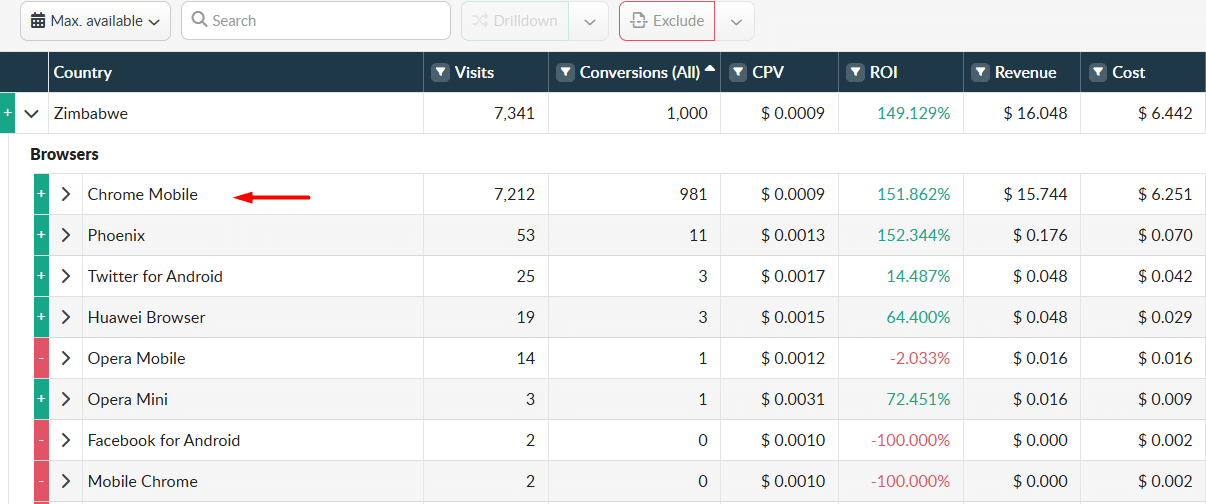Click the filter icon beside ROI header
Image resolution: width=1206 pixels, height=504 pixels.
[856, 73]
